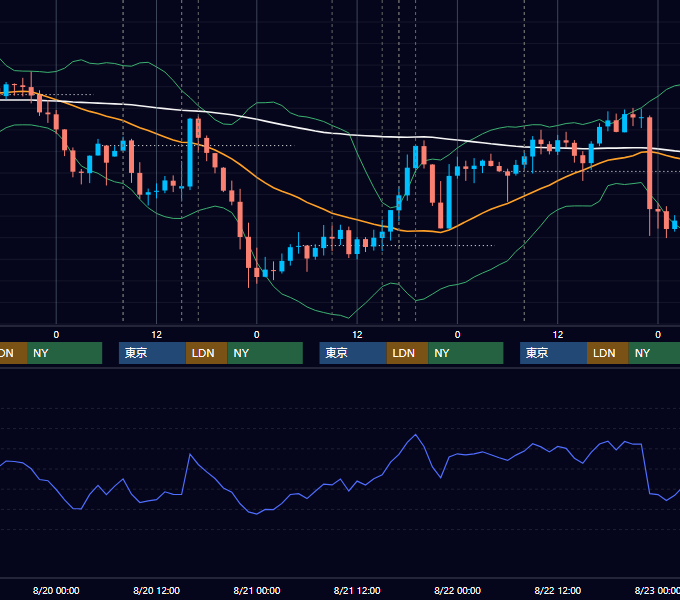Click hour label 12 above 8/21 12:00
The image size is (680, 600).
(357, 335)
